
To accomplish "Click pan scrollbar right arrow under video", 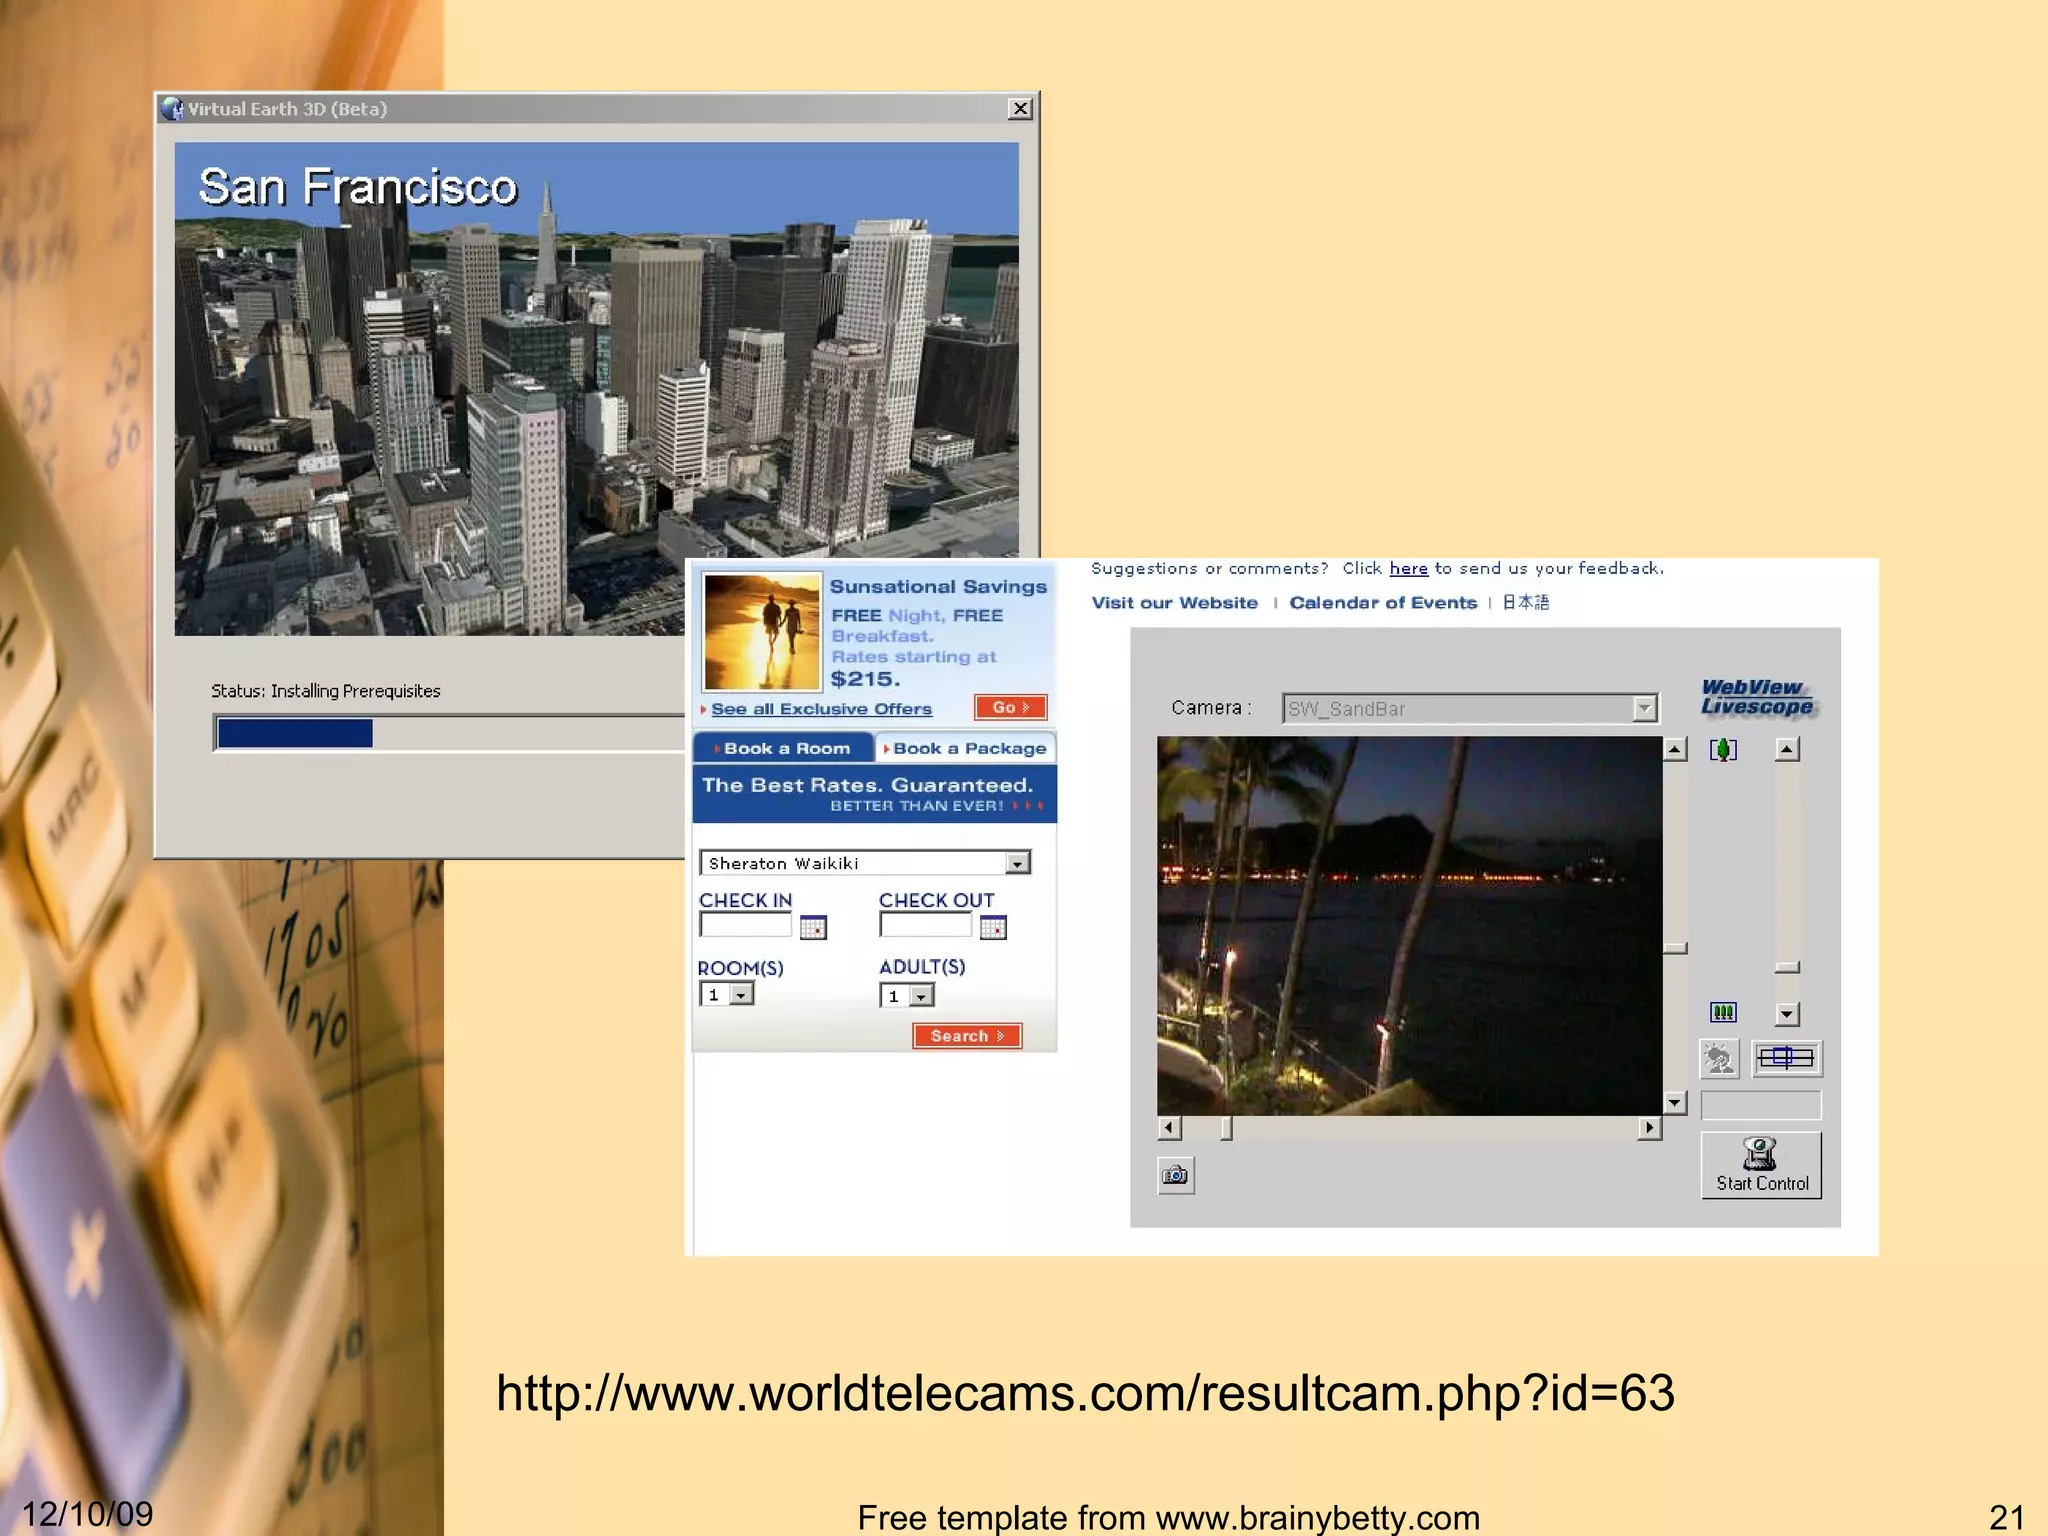I will (x=1649, y=1128).
